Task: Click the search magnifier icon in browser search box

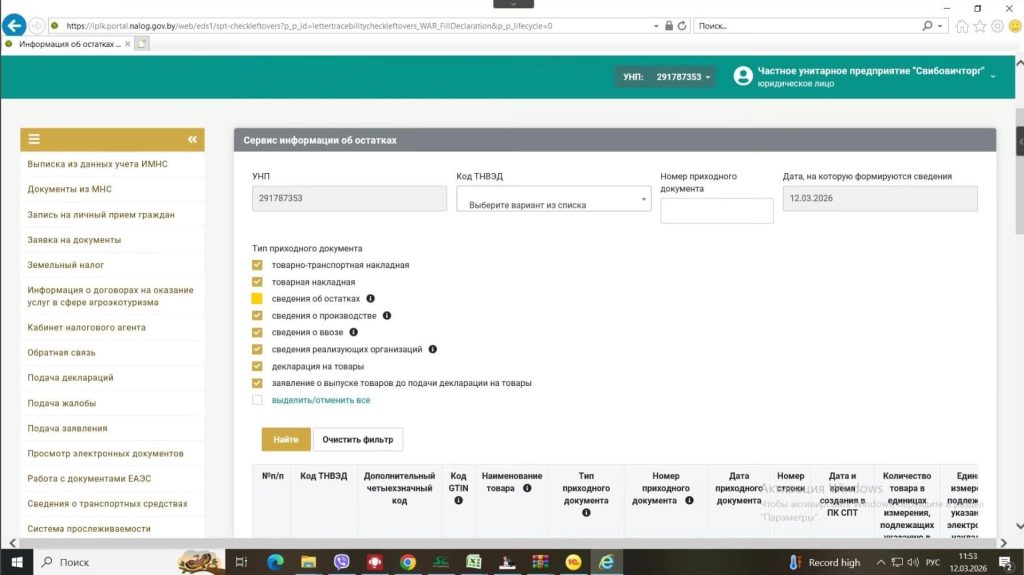Action: coord(927,25)
